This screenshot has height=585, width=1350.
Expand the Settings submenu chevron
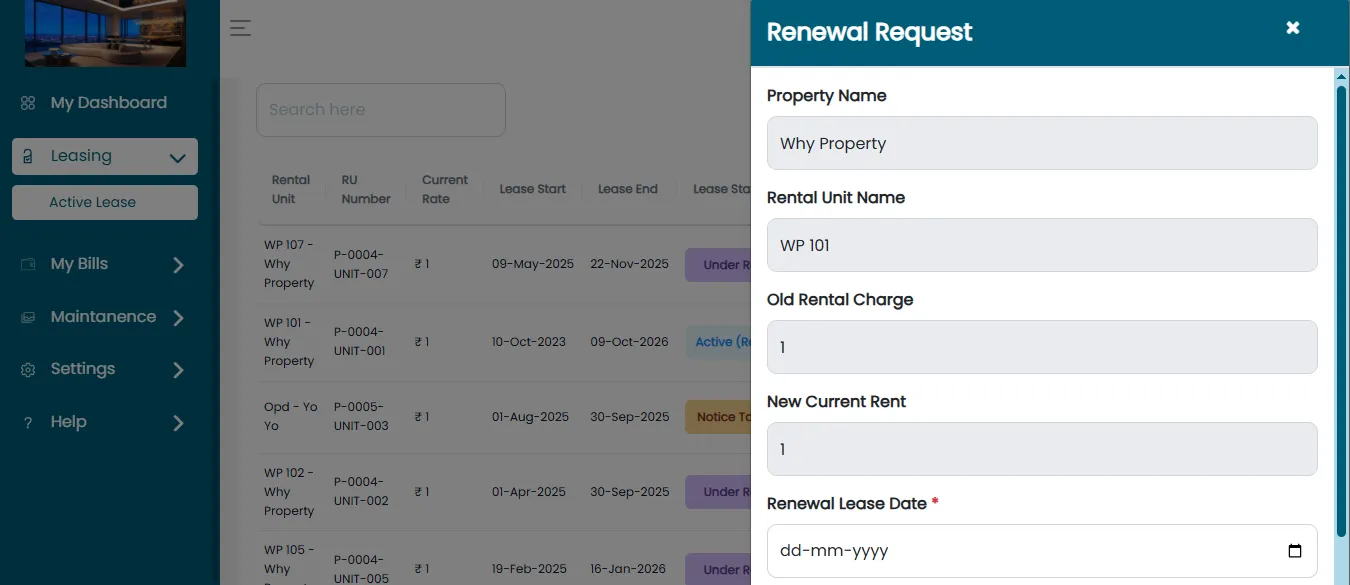coord(178,370)
